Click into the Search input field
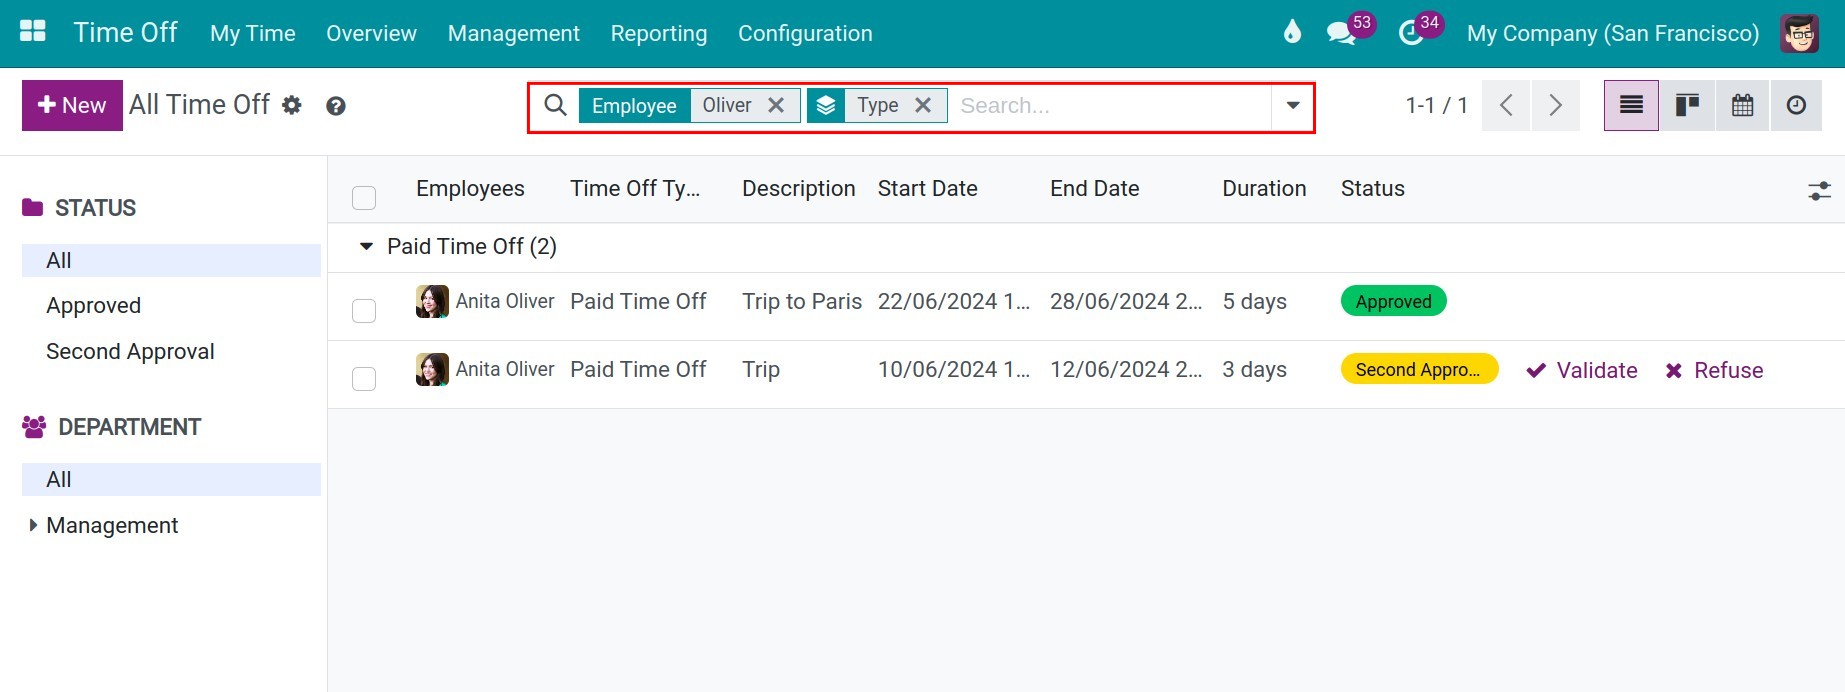This screenshot has height=692, width=1845. click(x=1110, y=105)
